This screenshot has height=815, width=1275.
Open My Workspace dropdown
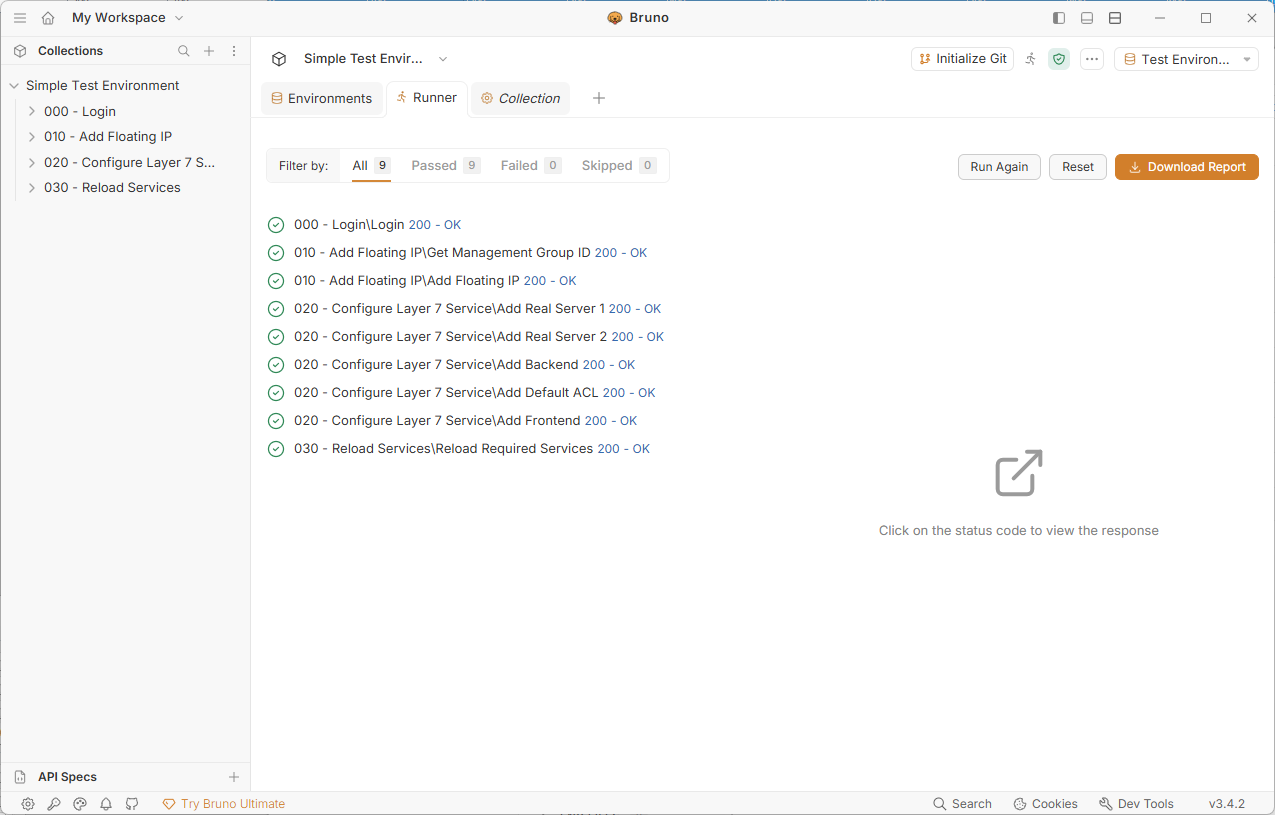coord(128,18)
